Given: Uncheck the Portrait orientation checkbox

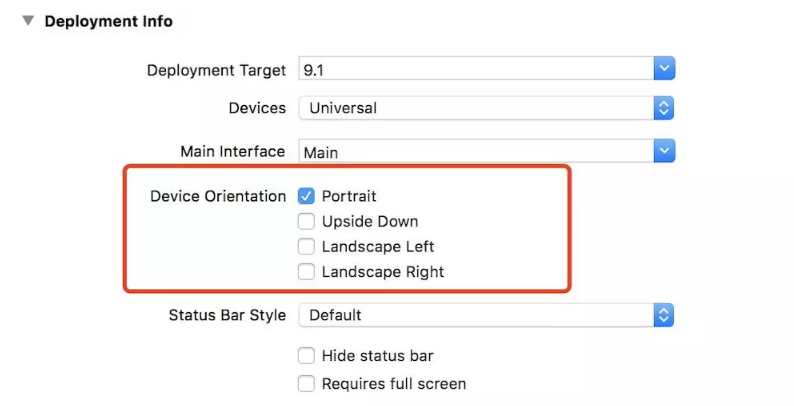Looking at the screenshot, I should 306,196.
